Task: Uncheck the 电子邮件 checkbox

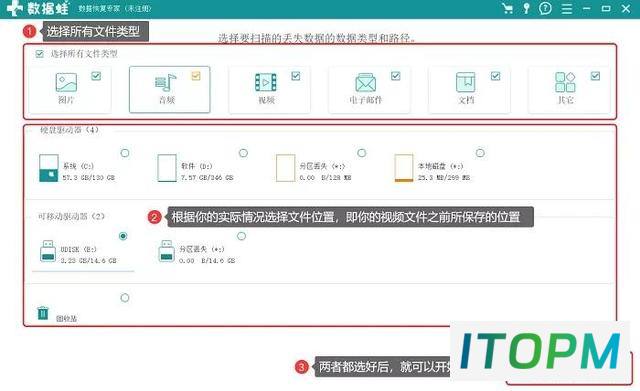Action: 396,76
